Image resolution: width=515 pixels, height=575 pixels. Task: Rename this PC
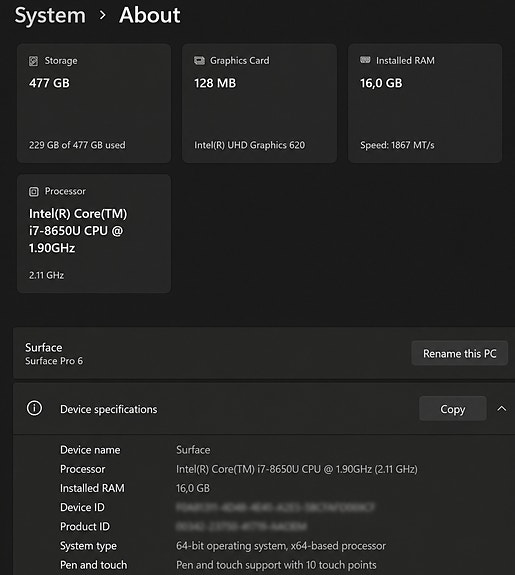point(460,354)
